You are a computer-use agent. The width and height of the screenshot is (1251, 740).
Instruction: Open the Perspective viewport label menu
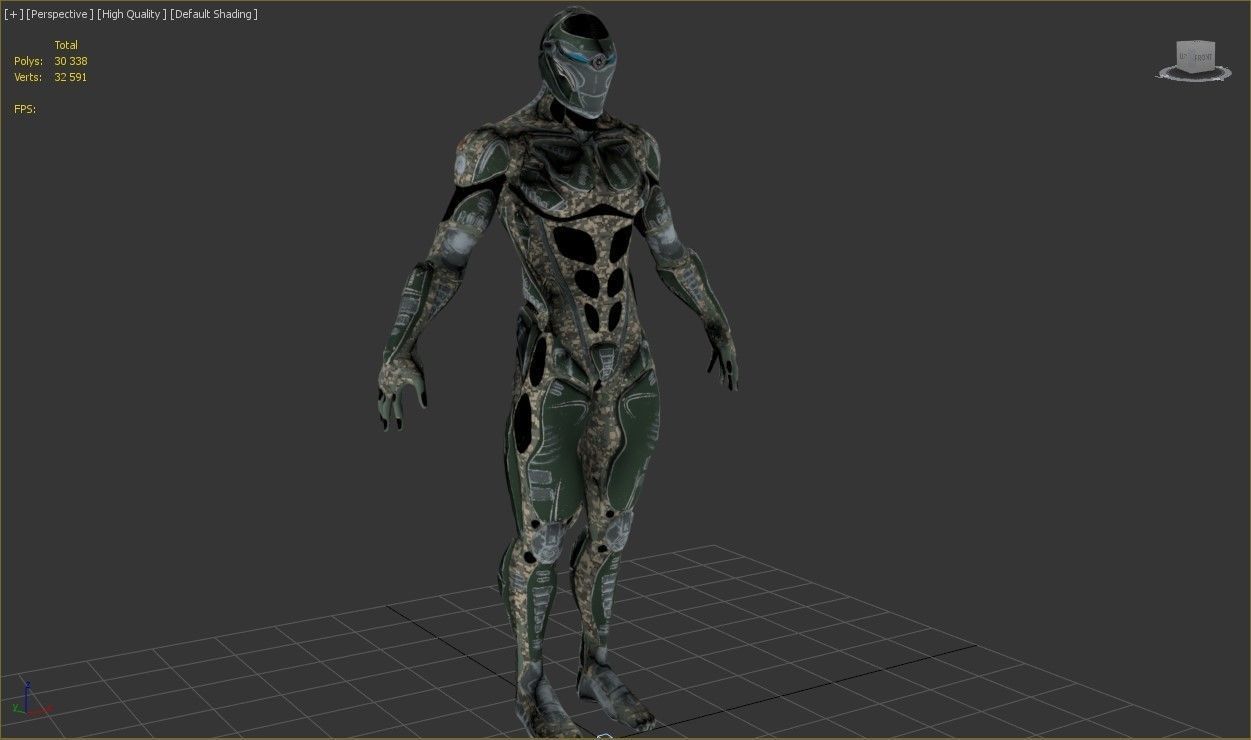click(x=60, y=14)
